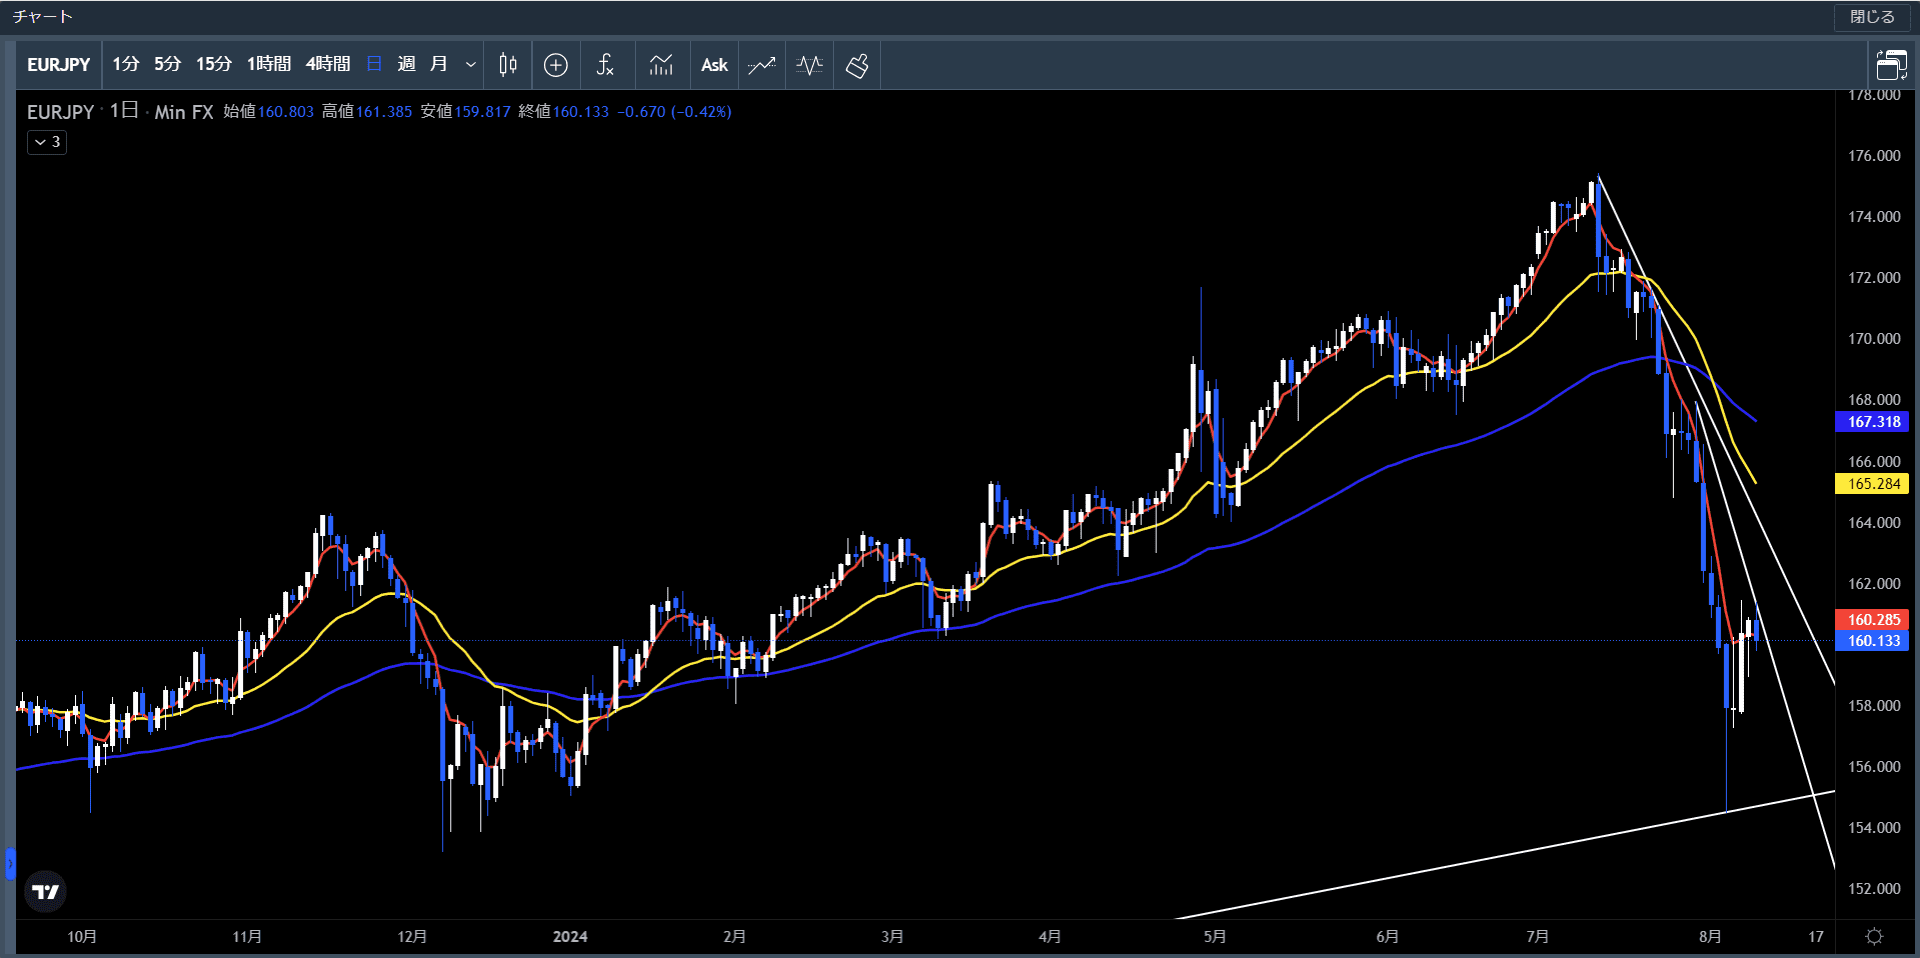
Task: Switch to the 4時間 timeframe
Action: click(x=328, y=65)
